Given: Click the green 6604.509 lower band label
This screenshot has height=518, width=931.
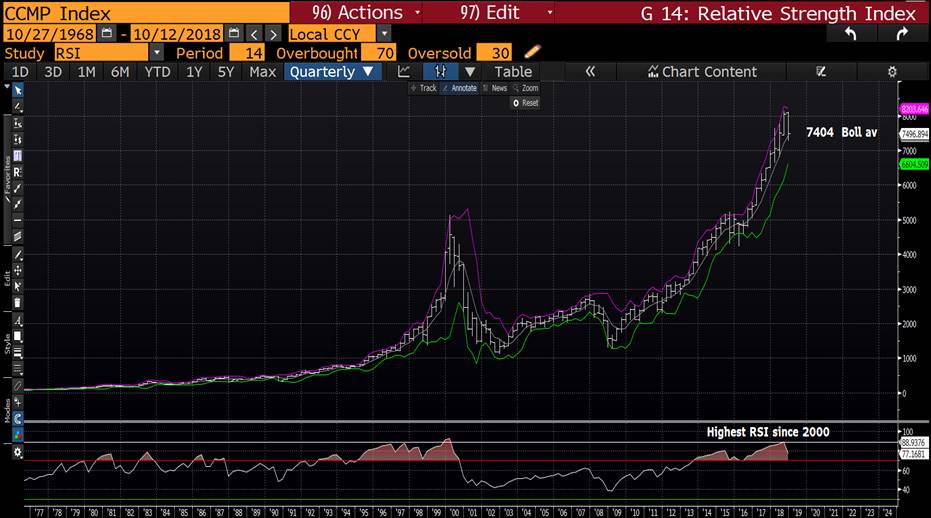Looking at the screenshot, I should pos(914,164).
